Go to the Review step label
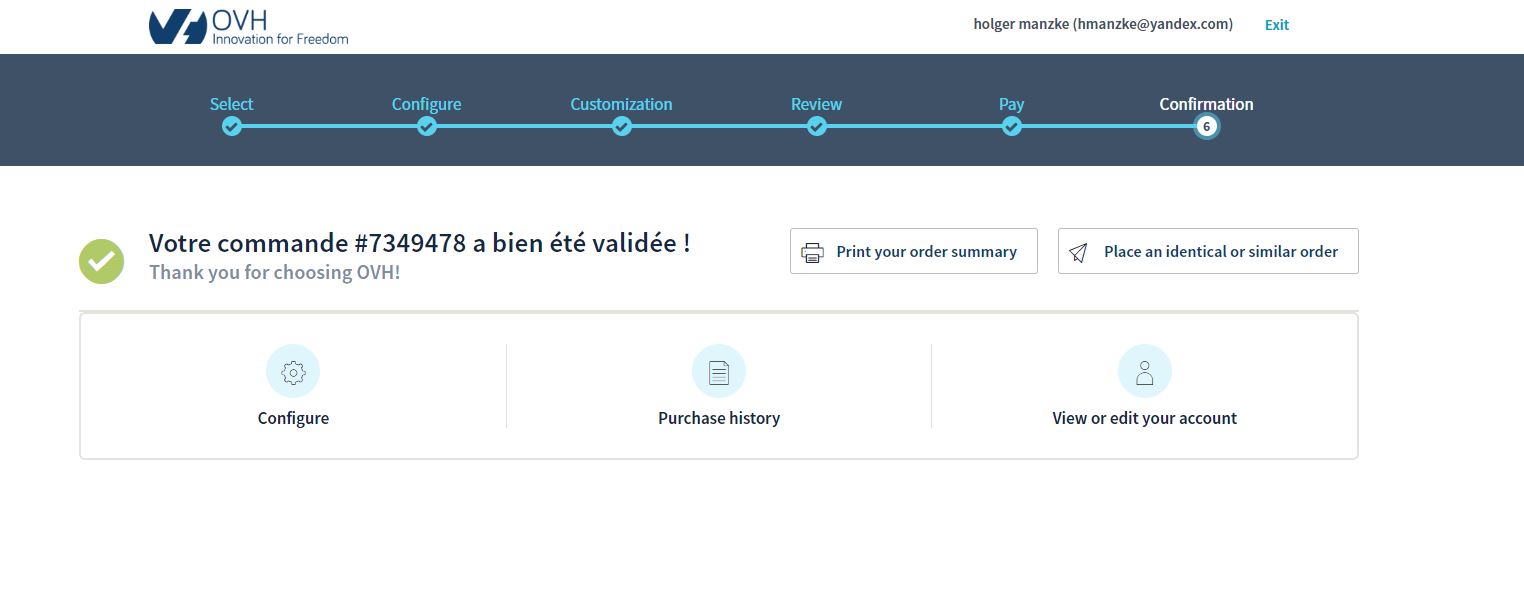The image size is (1524, 613). 816,104
